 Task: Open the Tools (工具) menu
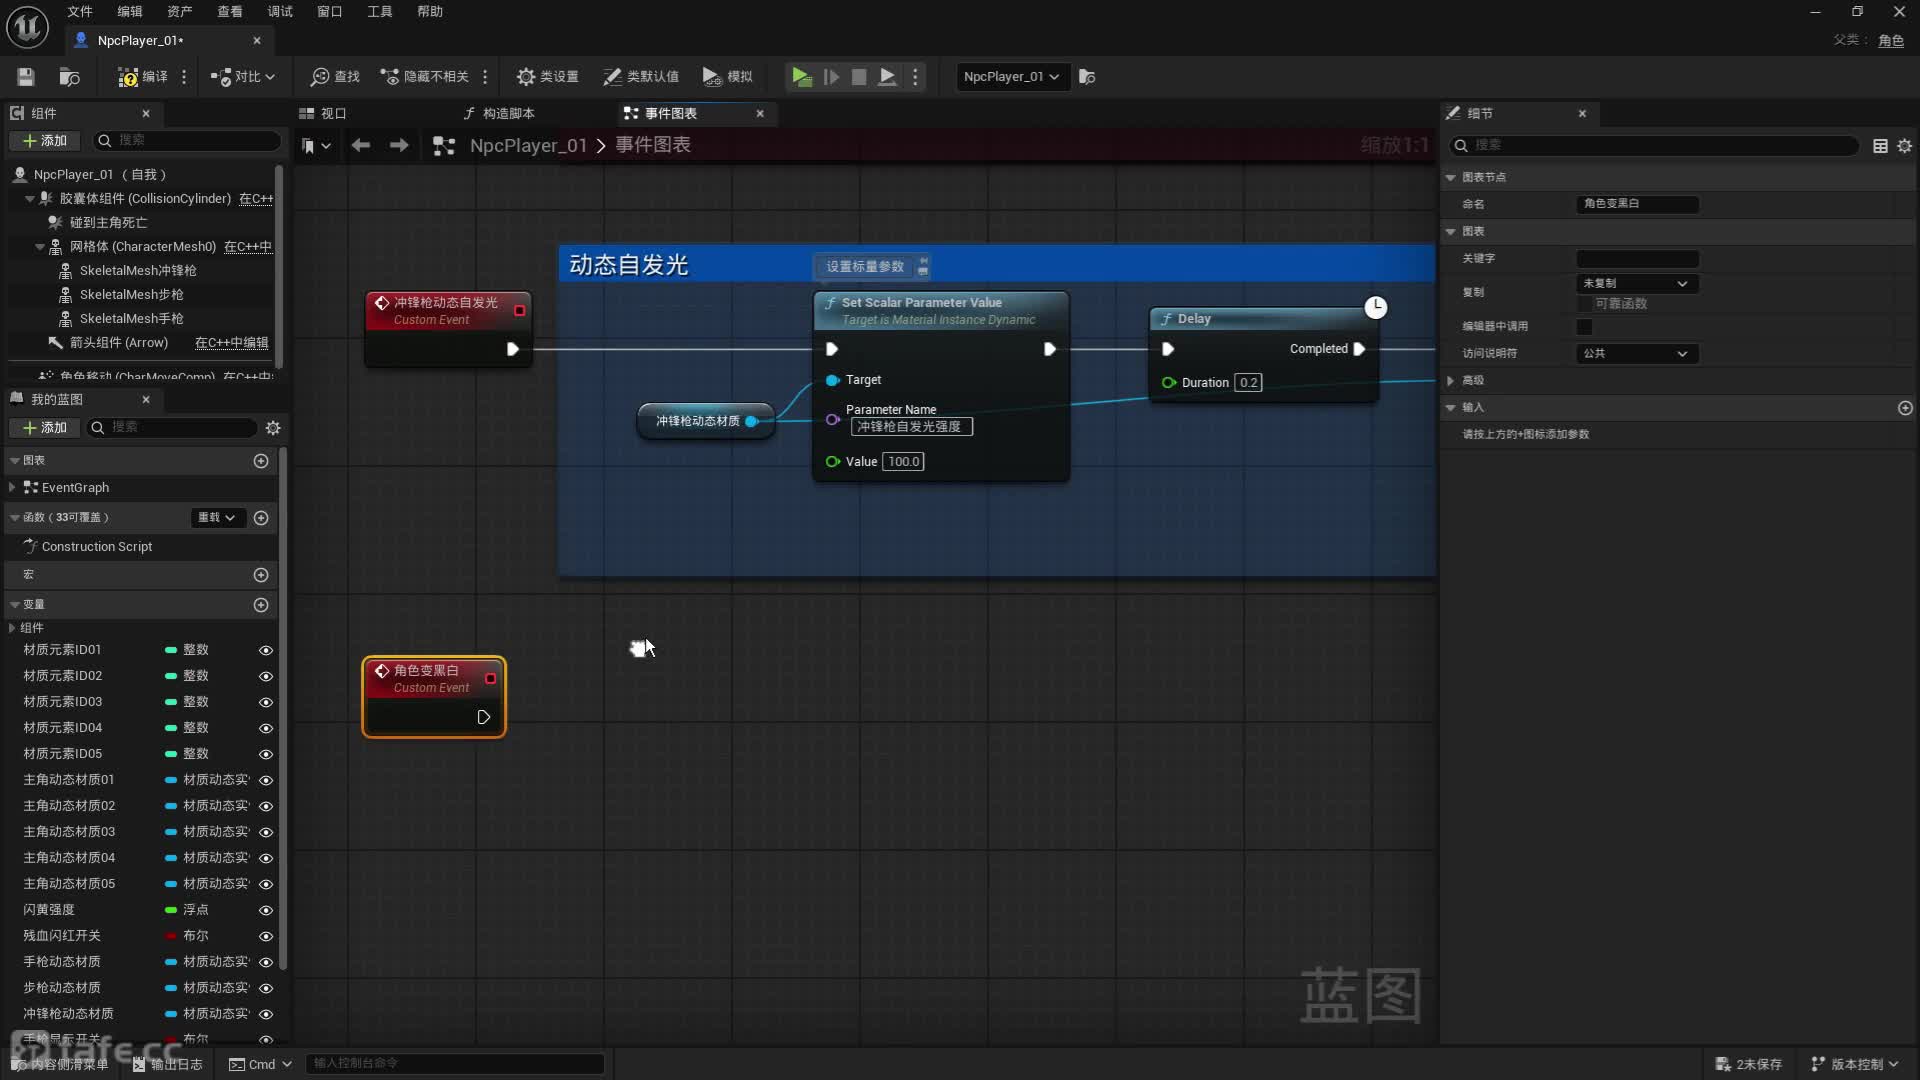[379, 12]
